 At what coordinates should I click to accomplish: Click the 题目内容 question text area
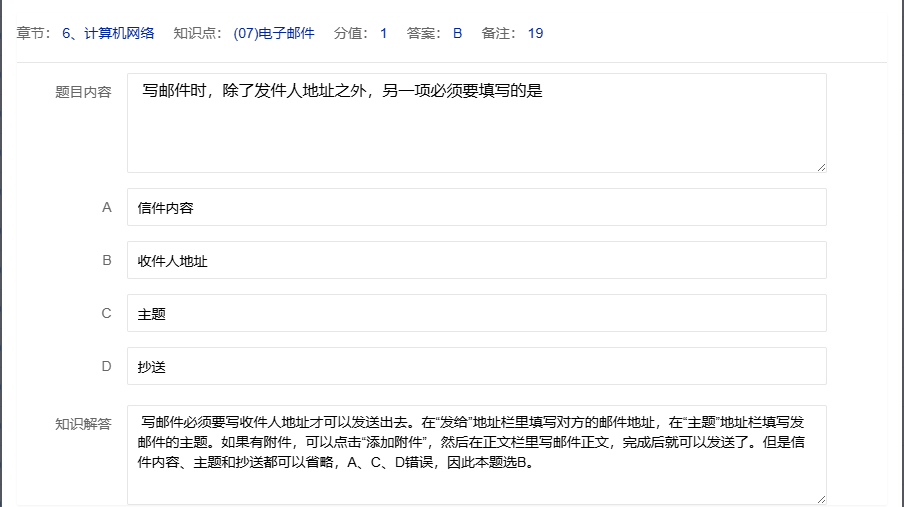point(476,122)
